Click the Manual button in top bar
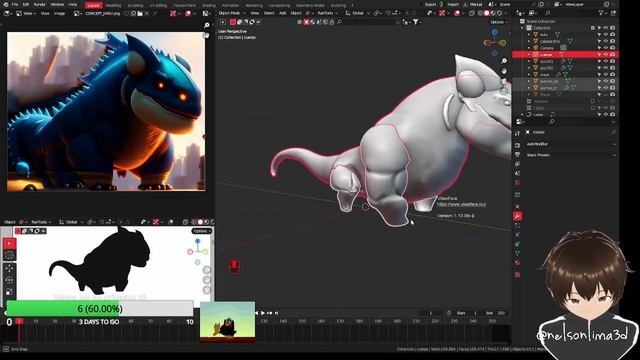The image size is (640, 360). [476, 4]
